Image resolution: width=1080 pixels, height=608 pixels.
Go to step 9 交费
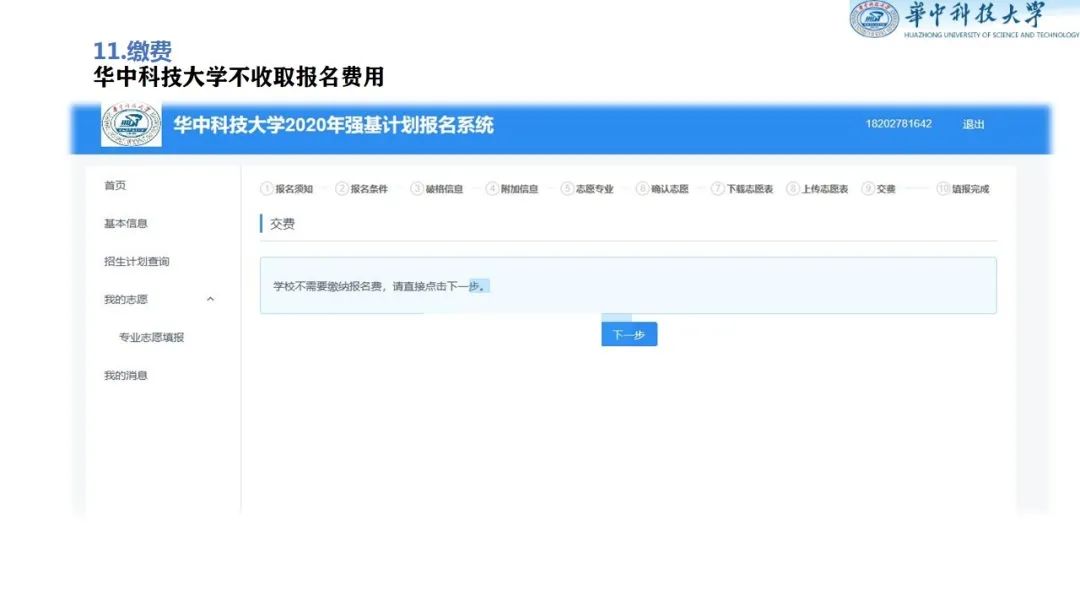878,189
